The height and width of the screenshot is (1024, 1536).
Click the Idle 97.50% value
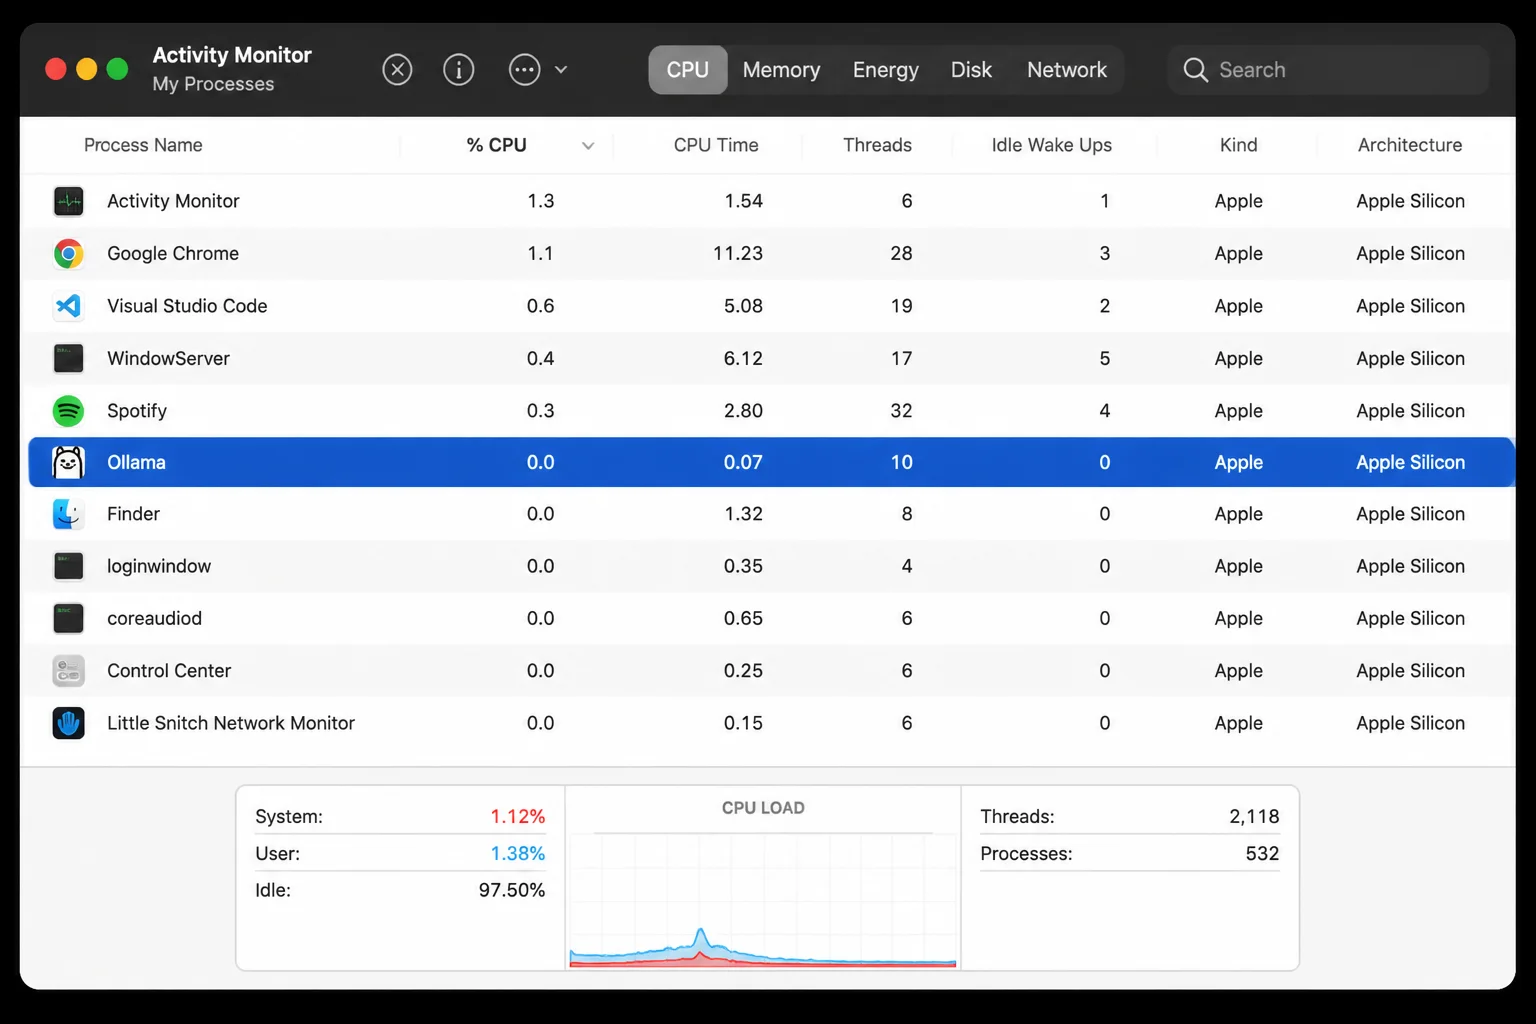(512, 890)
